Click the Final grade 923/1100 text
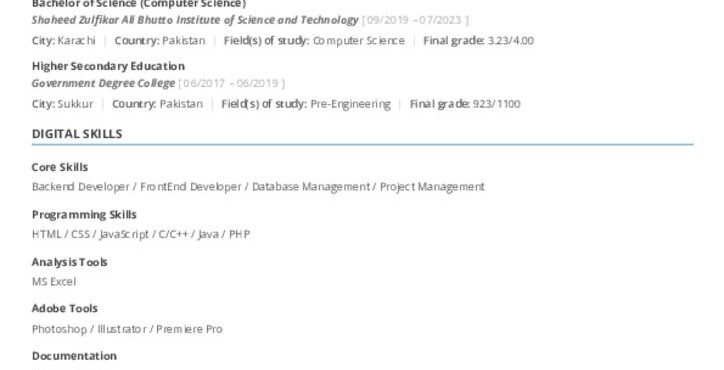This screenshot has width=724, height=370. tap(465, 104)
